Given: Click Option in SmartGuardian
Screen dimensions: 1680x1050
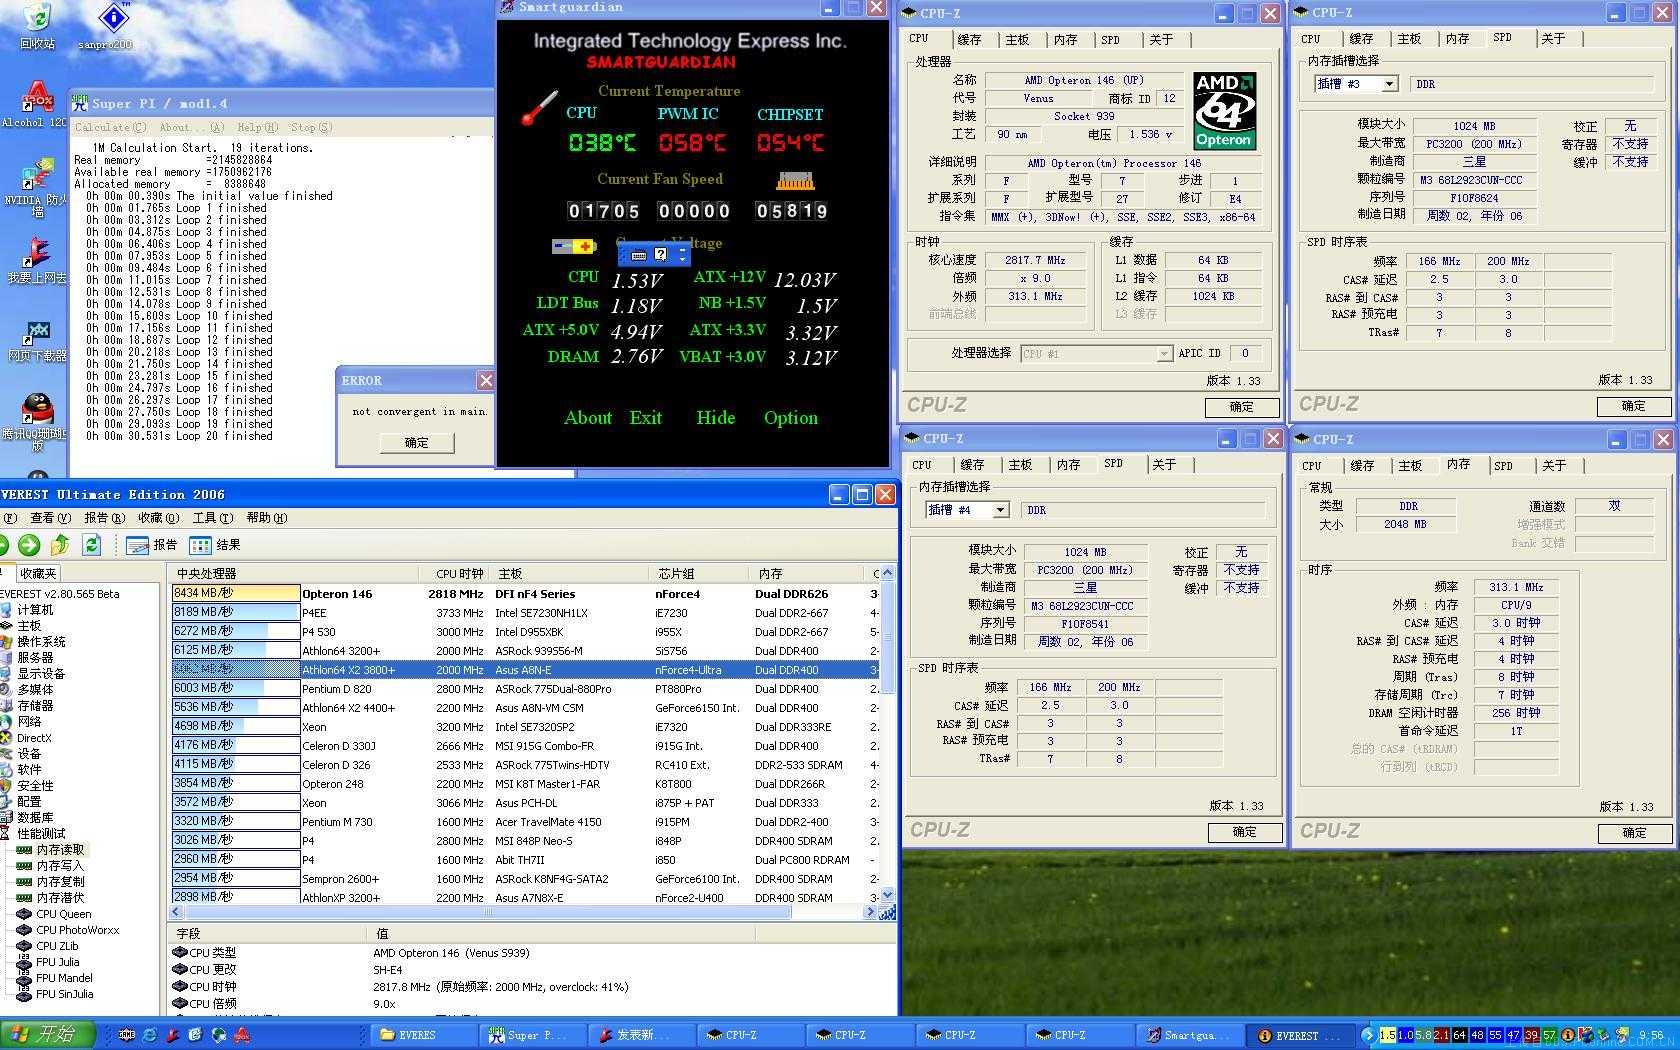Looking at the screenshot, I should [790, 418].
